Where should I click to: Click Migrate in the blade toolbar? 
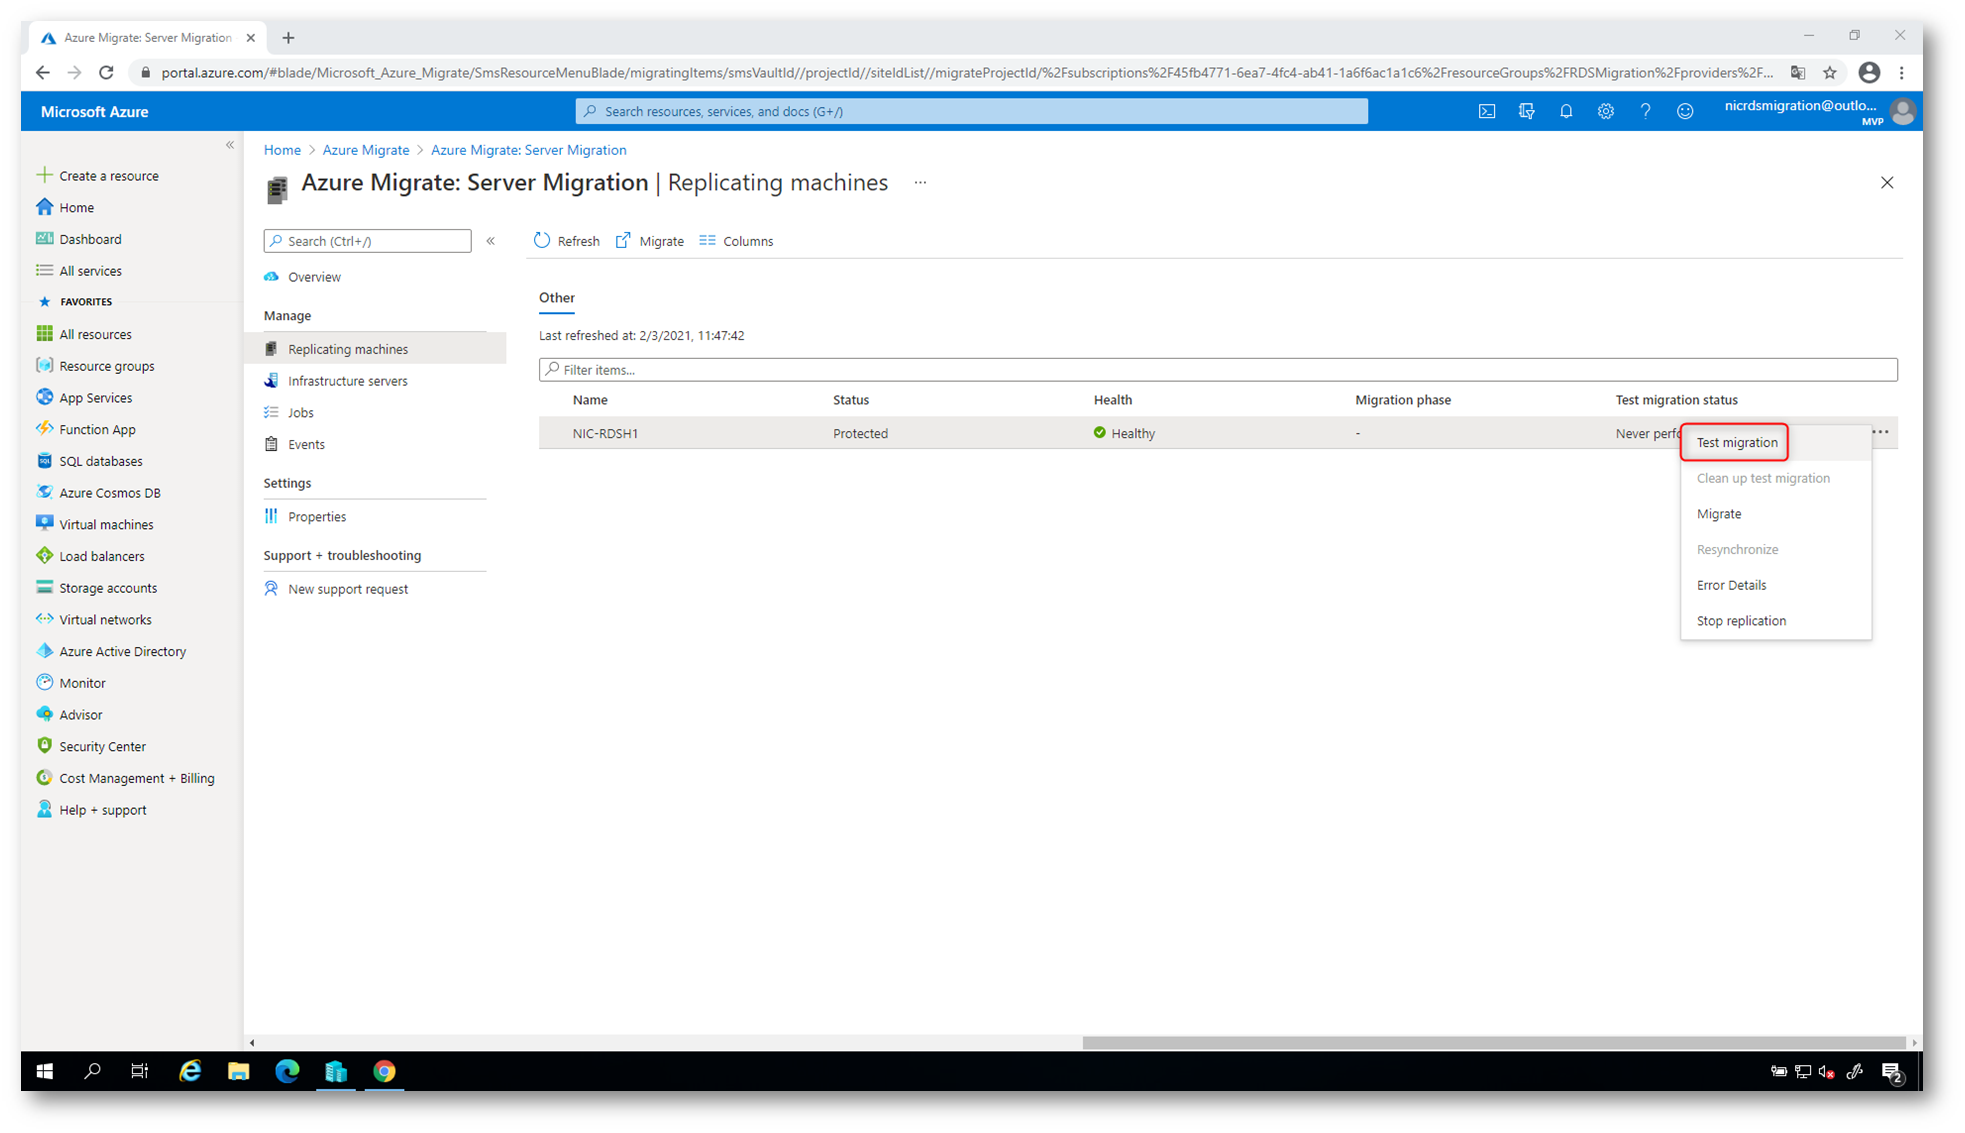pos(650,241)
